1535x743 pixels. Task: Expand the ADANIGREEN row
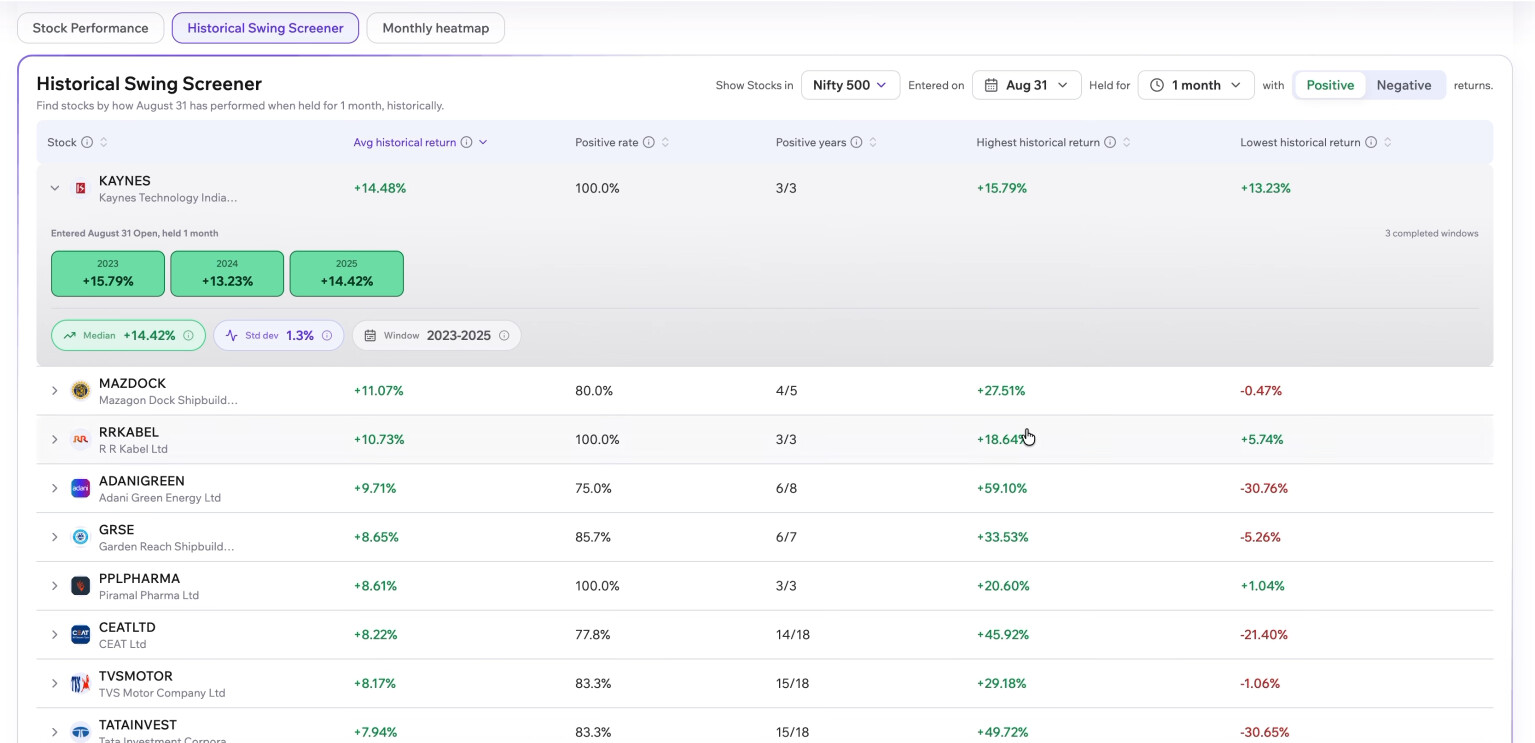55,488
